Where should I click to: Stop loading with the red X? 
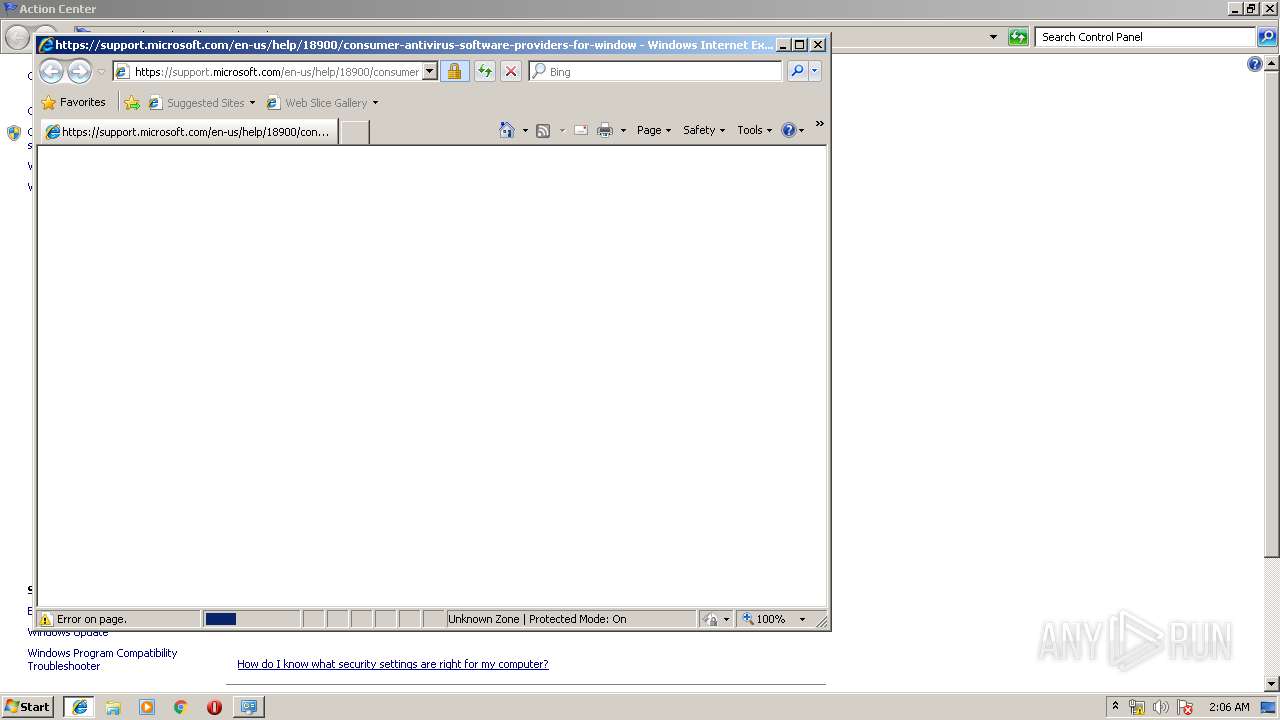click(510, 72)
